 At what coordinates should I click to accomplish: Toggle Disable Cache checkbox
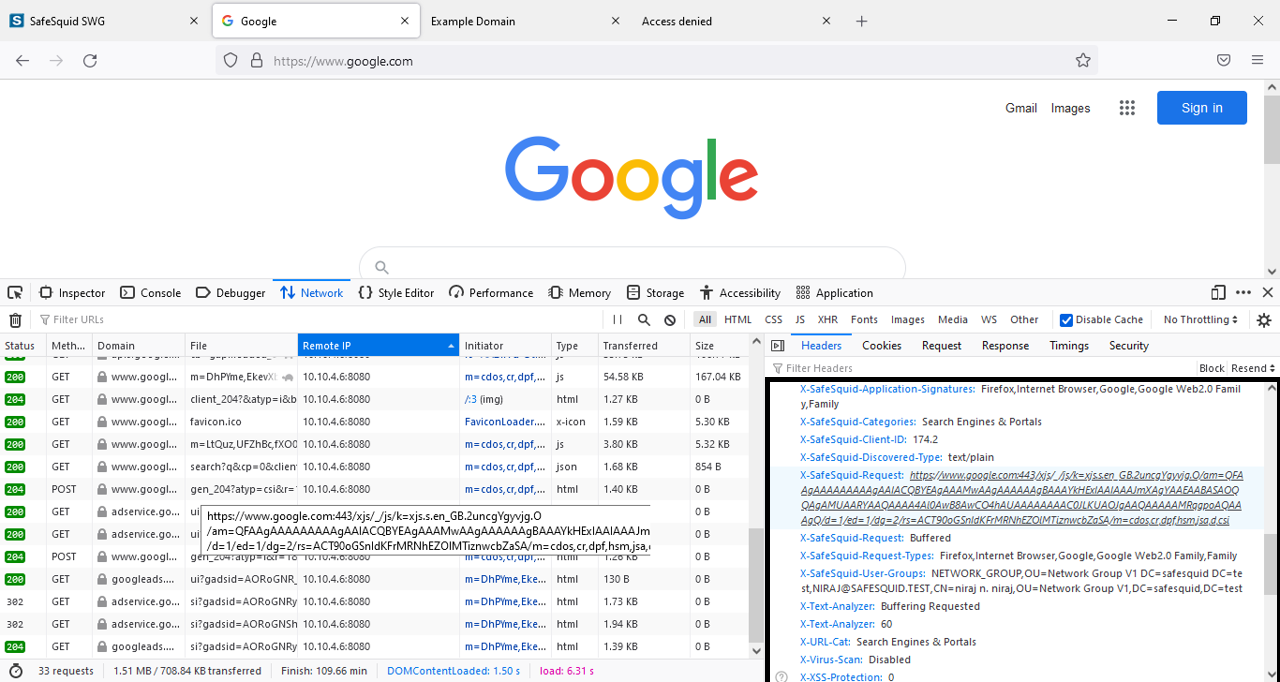click(1066, 320)
